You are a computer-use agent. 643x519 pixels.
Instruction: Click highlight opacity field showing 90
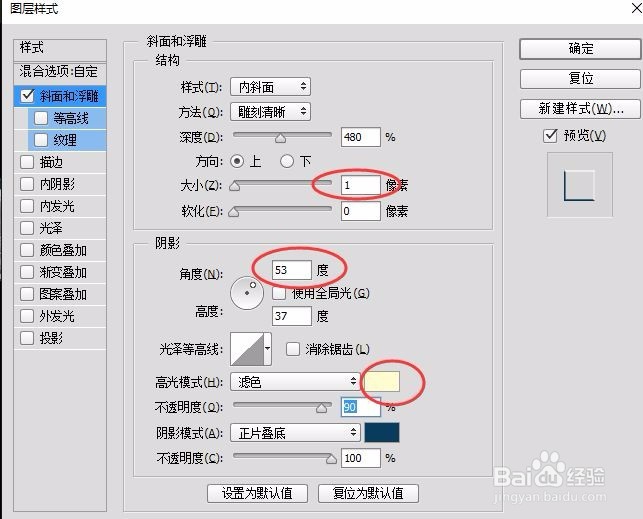pyautogui.click(x=360, y=407)
